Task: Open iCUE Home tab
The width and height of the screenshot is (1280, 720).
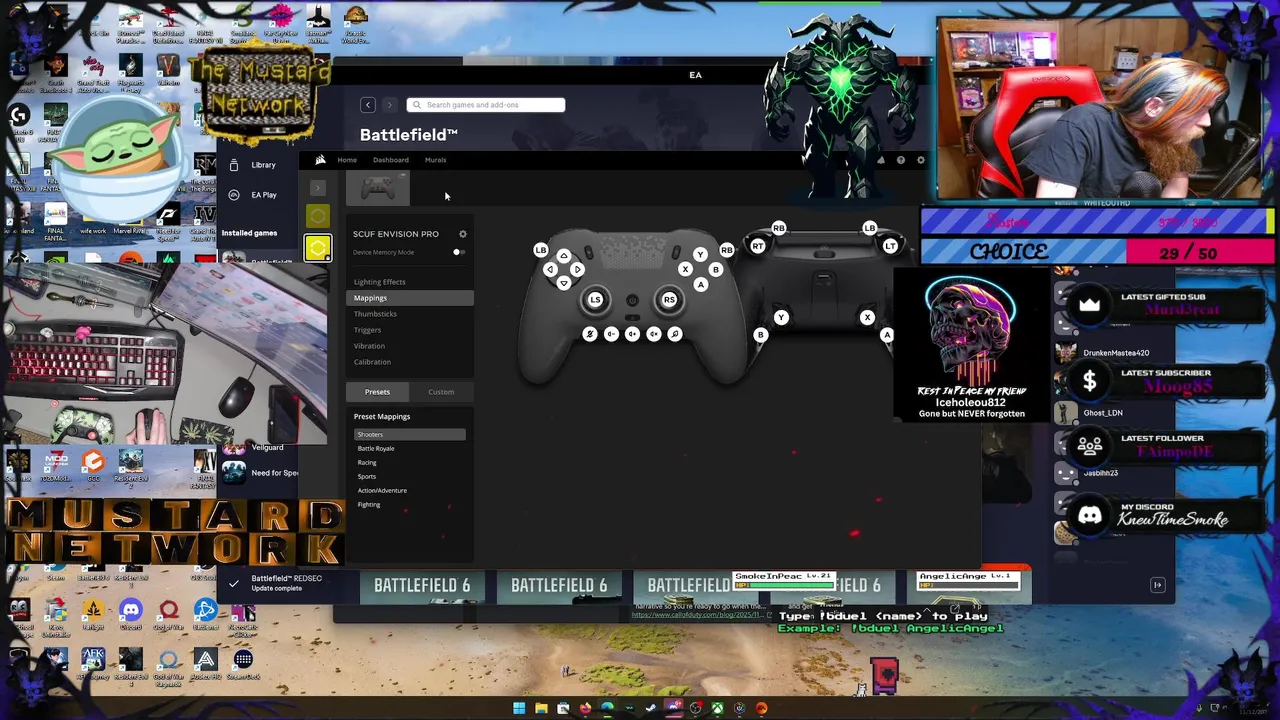Action: [347, 160]
